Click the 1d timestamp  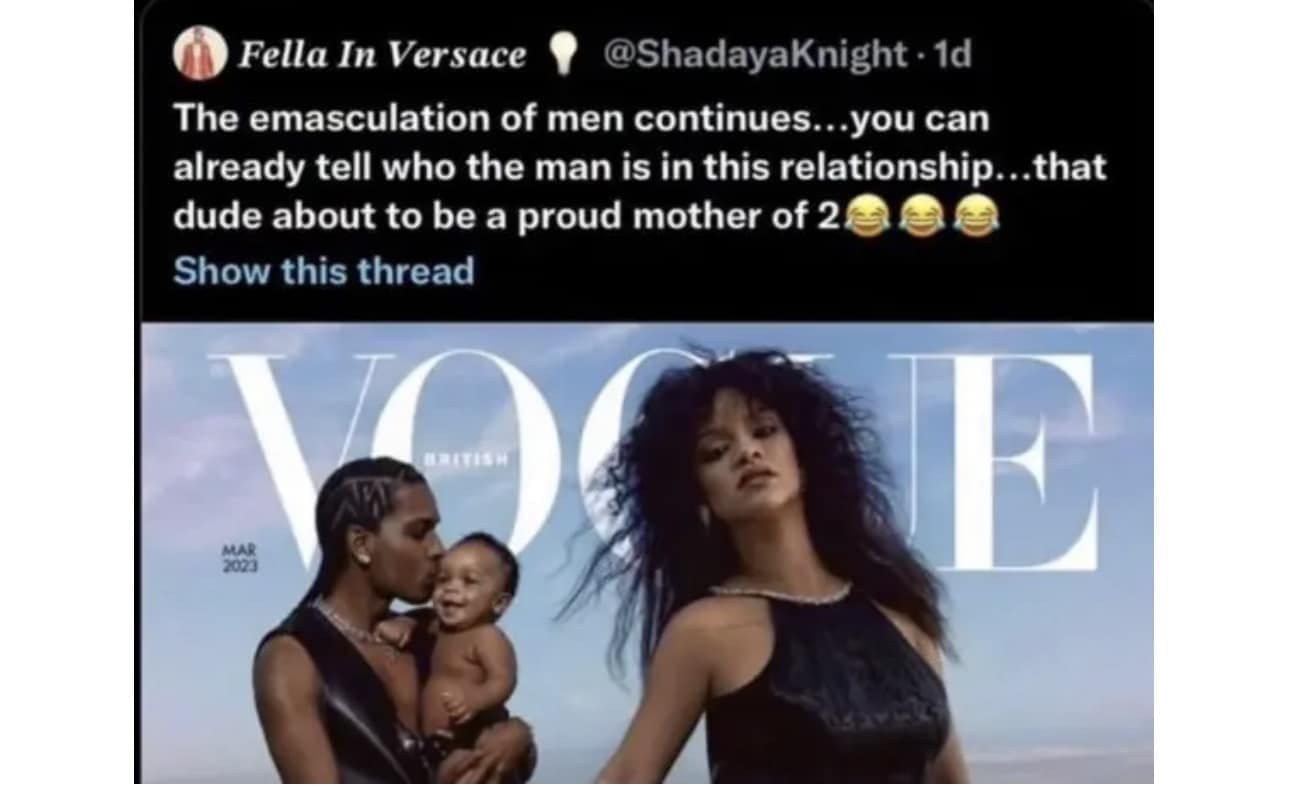point(949,55)
